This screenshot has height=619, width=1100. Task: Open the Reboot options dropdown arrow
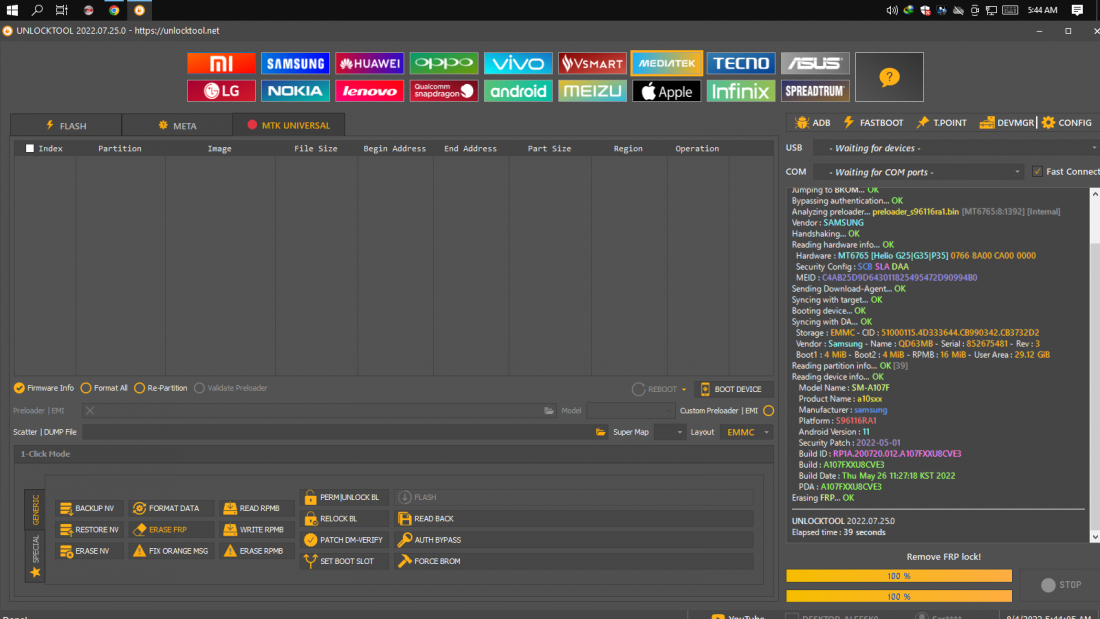(684, 390)
